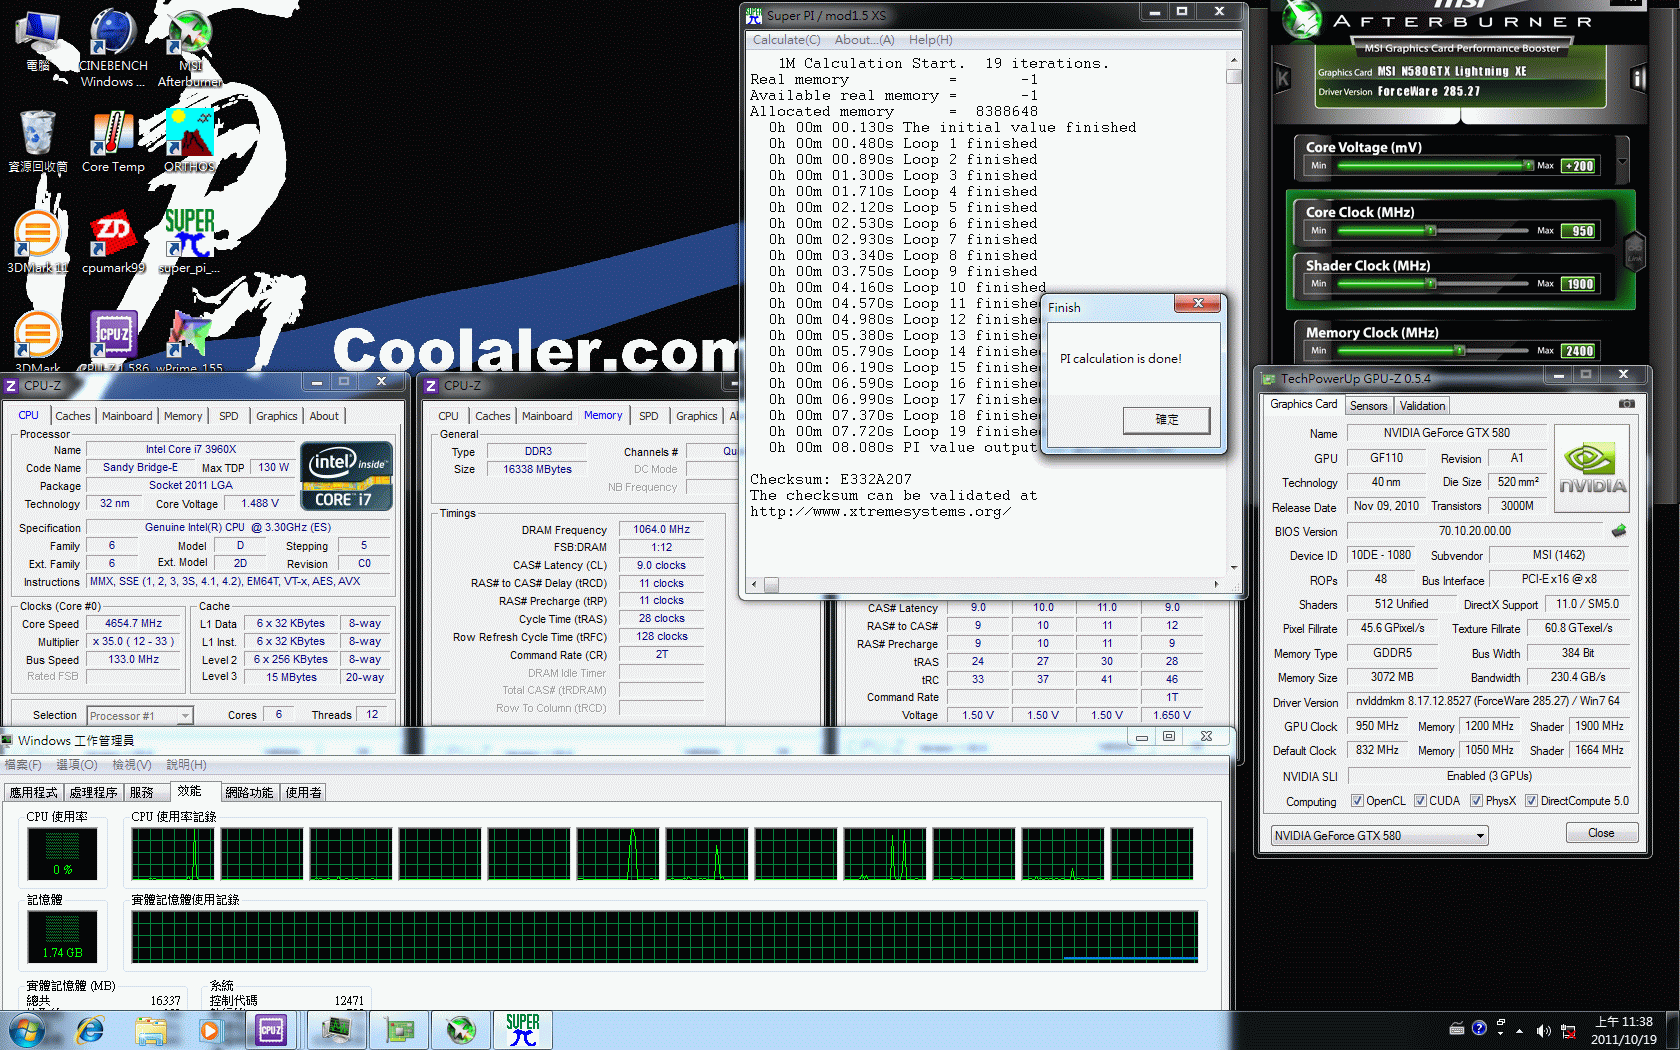Viewport: 1680px width, 1050px height.
Task: Click the GPU-Z screenshot camera icon
Action: 1627,404
